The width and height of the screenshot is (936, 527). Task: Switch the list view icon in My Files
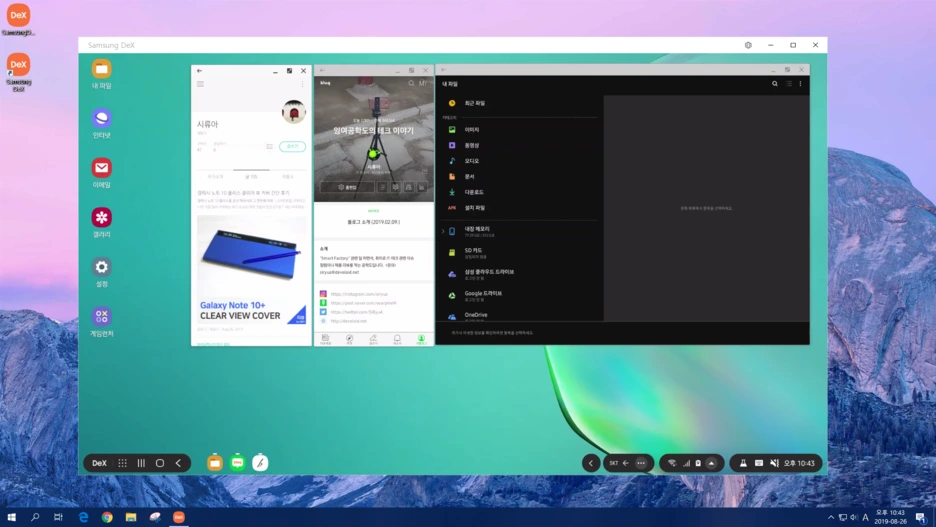click(x=789, y=84)
